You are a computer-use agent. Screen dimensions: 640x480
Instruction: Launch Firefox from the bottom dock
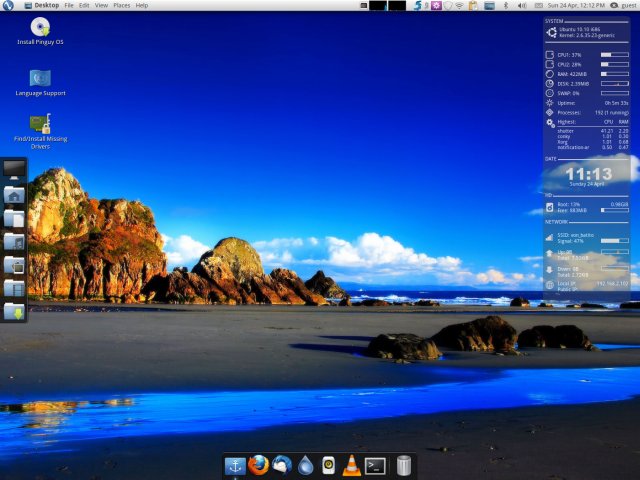(258, 465)
